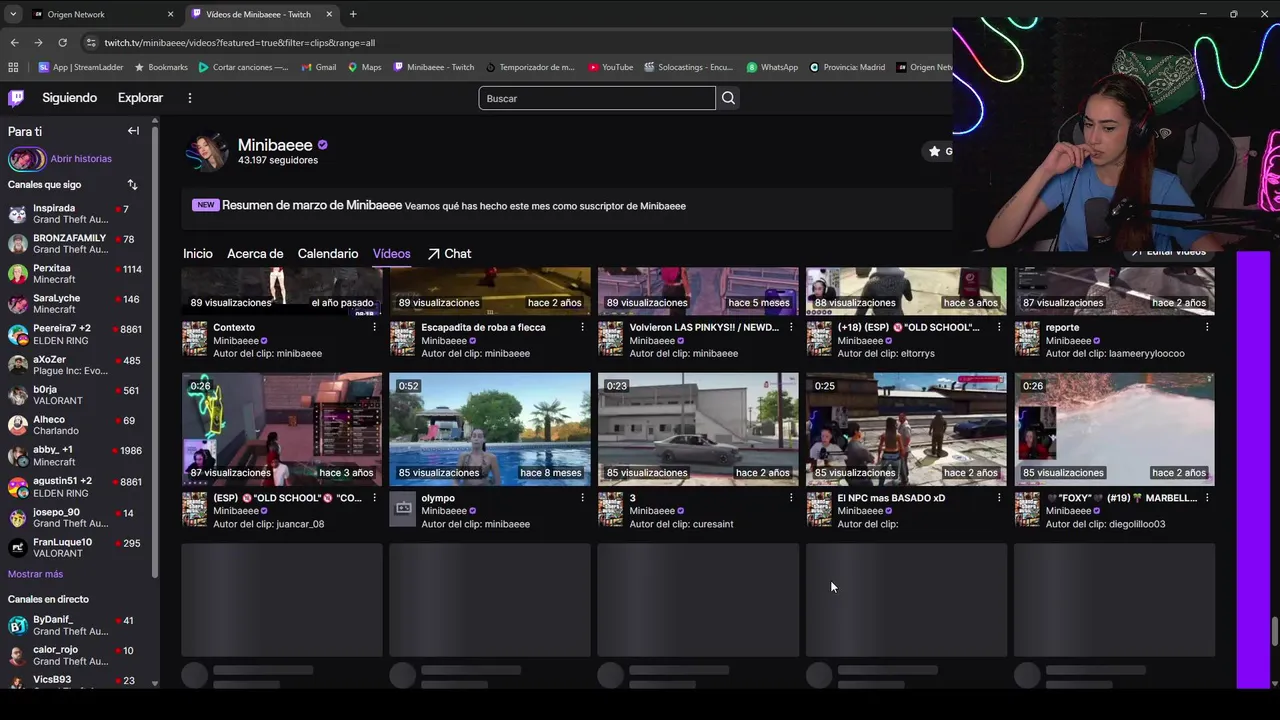Open options menu for Contexto clip
The height and width of the screenshot is (720, 1280).
[374, 328]
